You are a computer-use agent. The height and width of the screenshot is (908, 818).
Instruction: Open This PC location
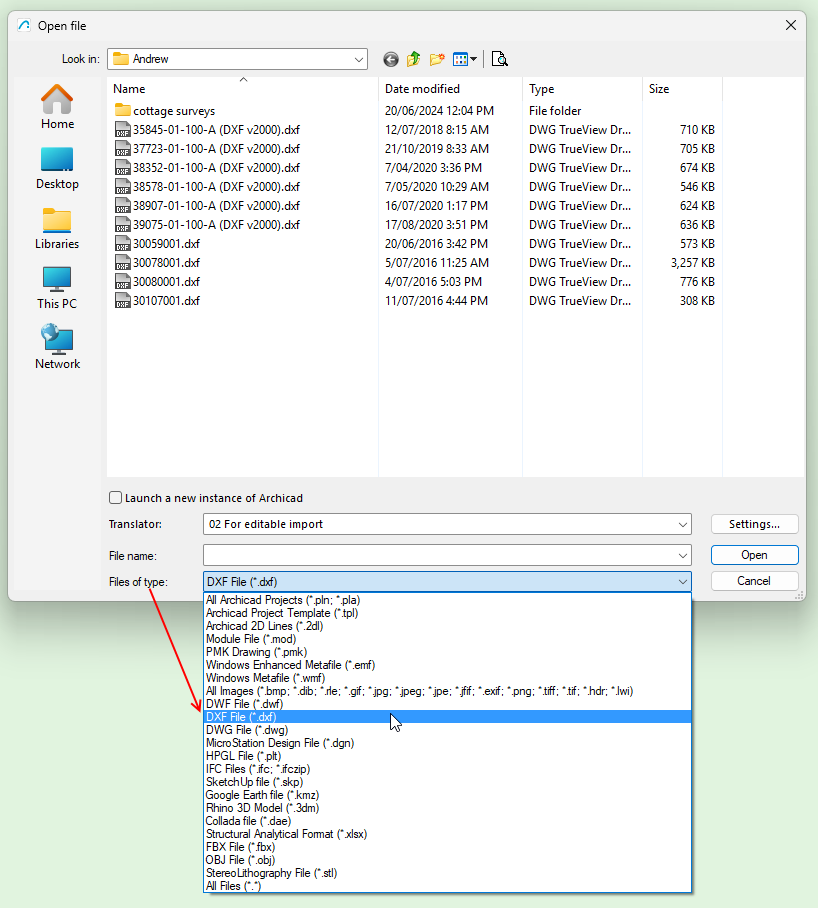(57, 288)
